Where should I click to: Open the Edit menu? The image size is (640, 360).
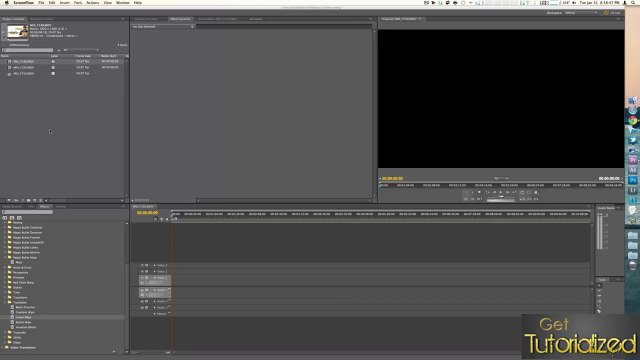(52, 2)
